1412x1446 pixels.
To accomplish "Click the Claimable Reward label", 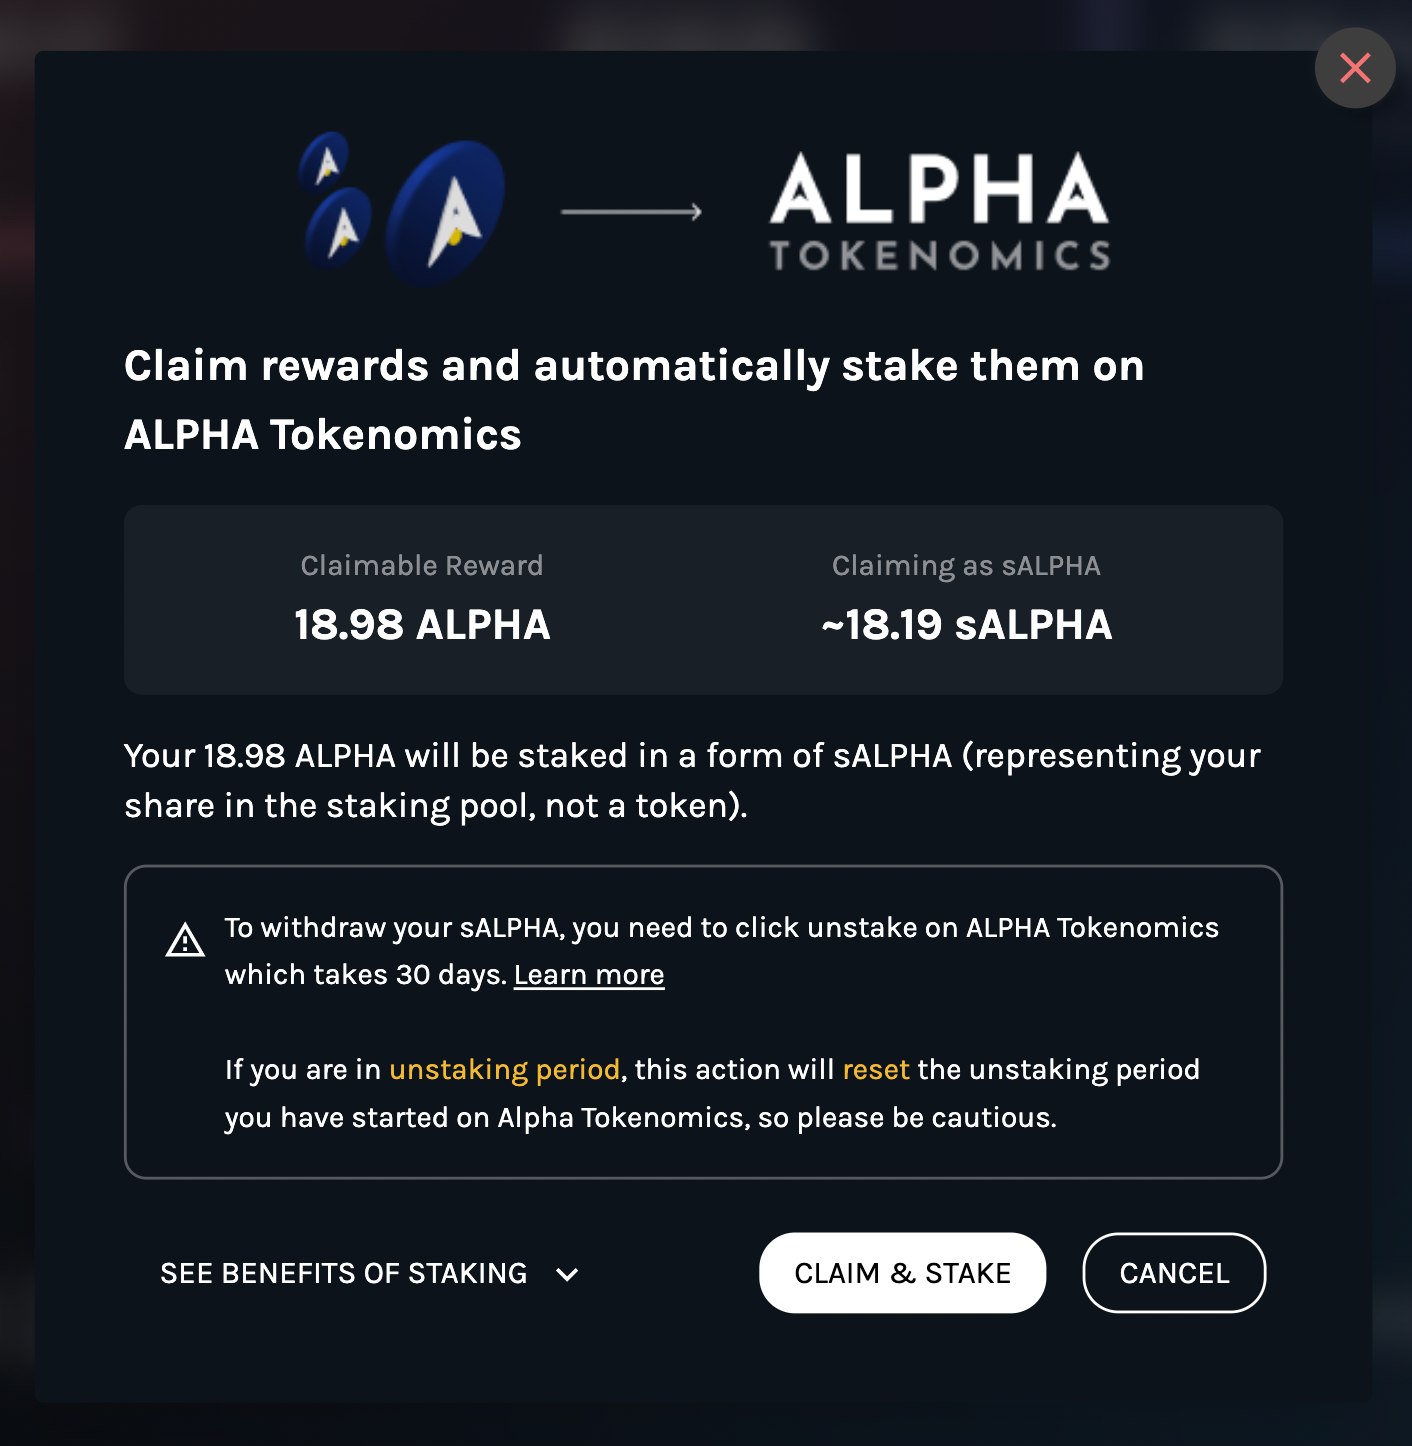I will pos(422,566).
